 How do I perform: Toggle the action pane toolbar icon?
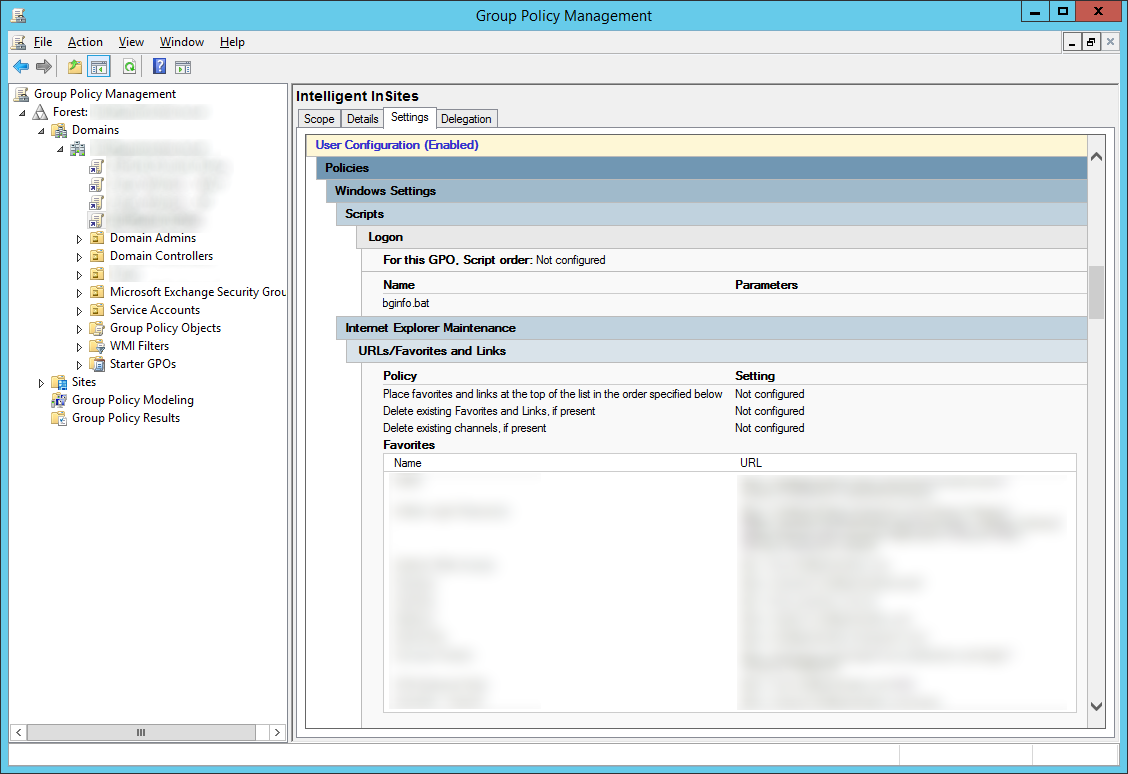183,67
